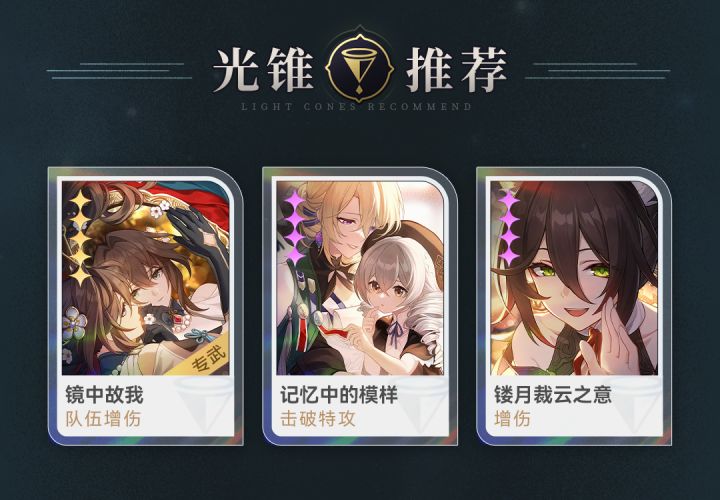Click the LIGHT CONES RECOMMEND subtitle
The height and width of the screenshot is (500, 720).
click(357, 107)
